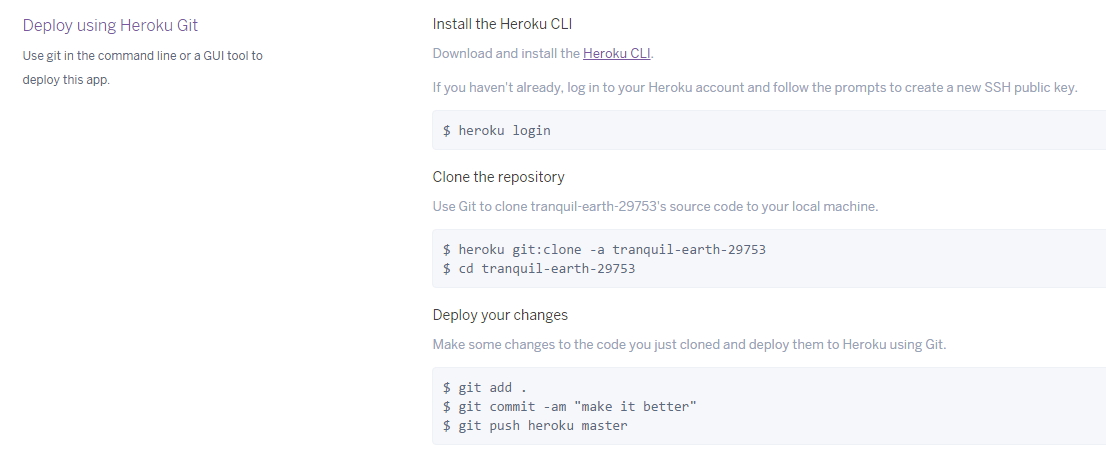Click the dollar prompt before heroku login
The height and width of the screenshot is (473, 1106).
pyautogui.click(x=446, y=130)
